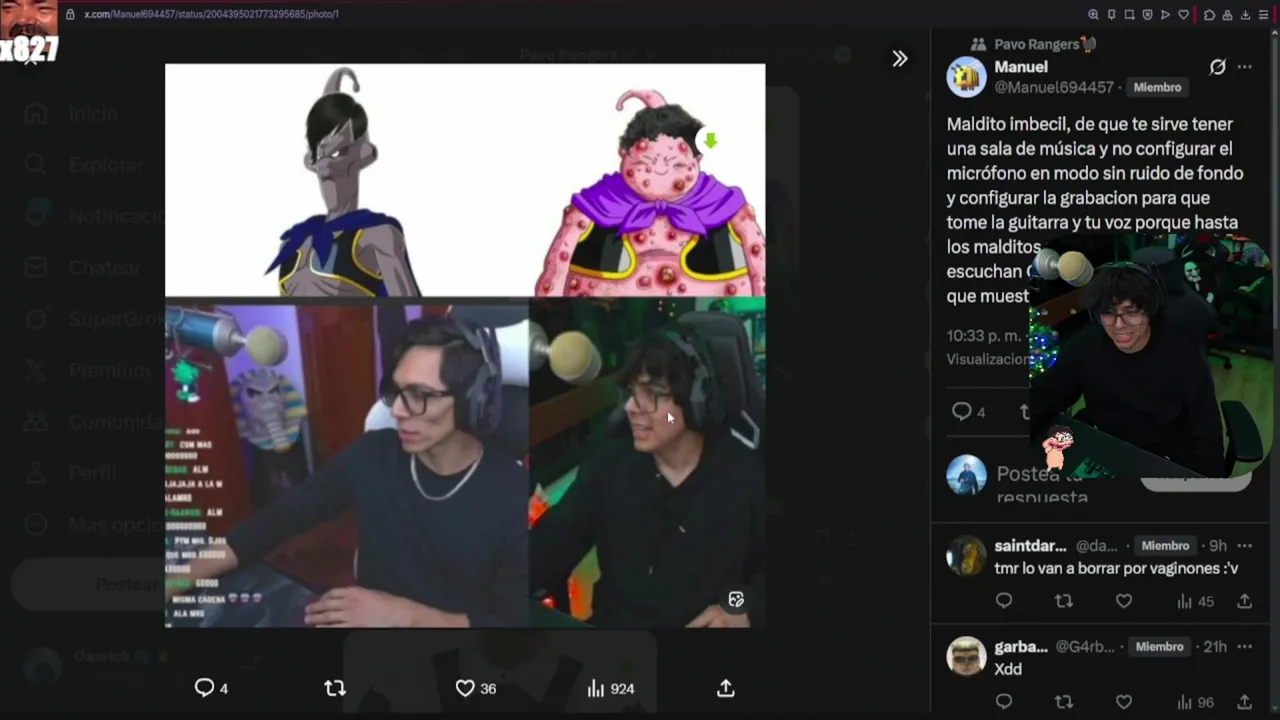Viewport: 1280px width, 720px height.
Task: Open more options on saintdar's comment
Action: pyautogui.click(x=1244, y=546)
